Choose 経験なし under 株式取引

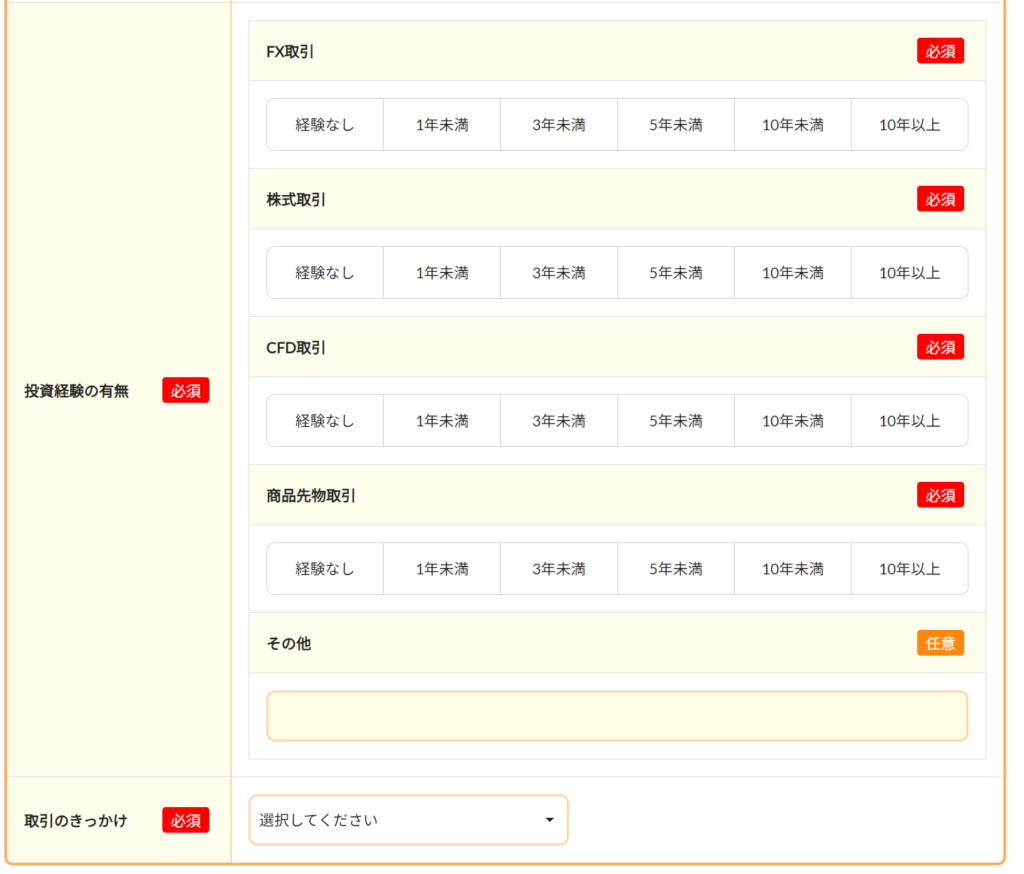[325, 273]
